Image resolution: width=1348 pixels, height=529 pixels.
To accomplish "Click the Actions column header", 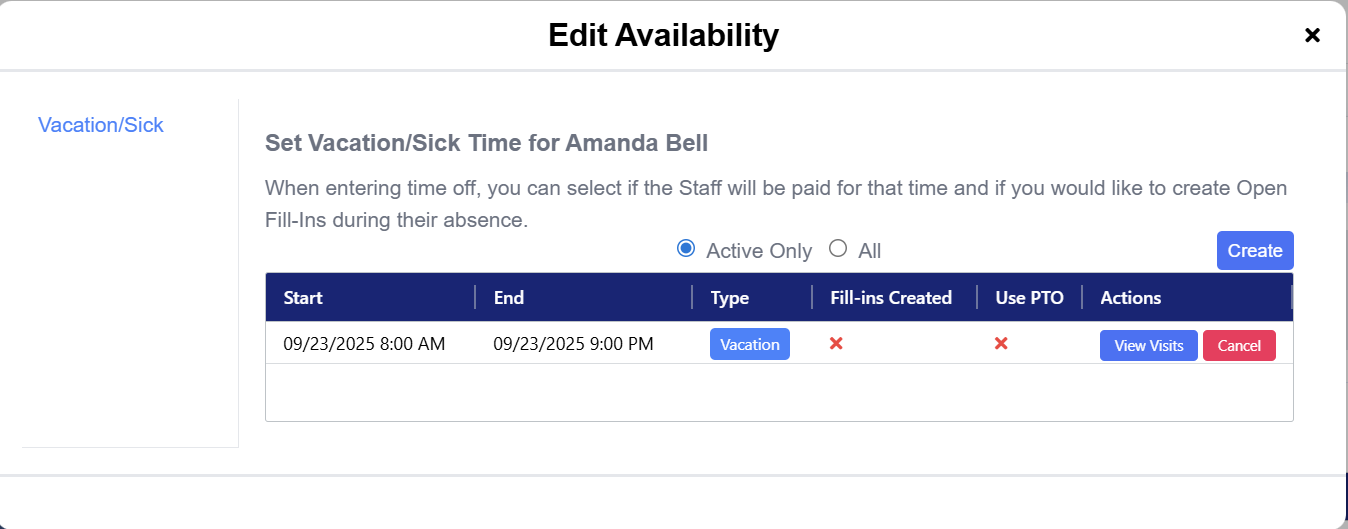I will 1131,297.
